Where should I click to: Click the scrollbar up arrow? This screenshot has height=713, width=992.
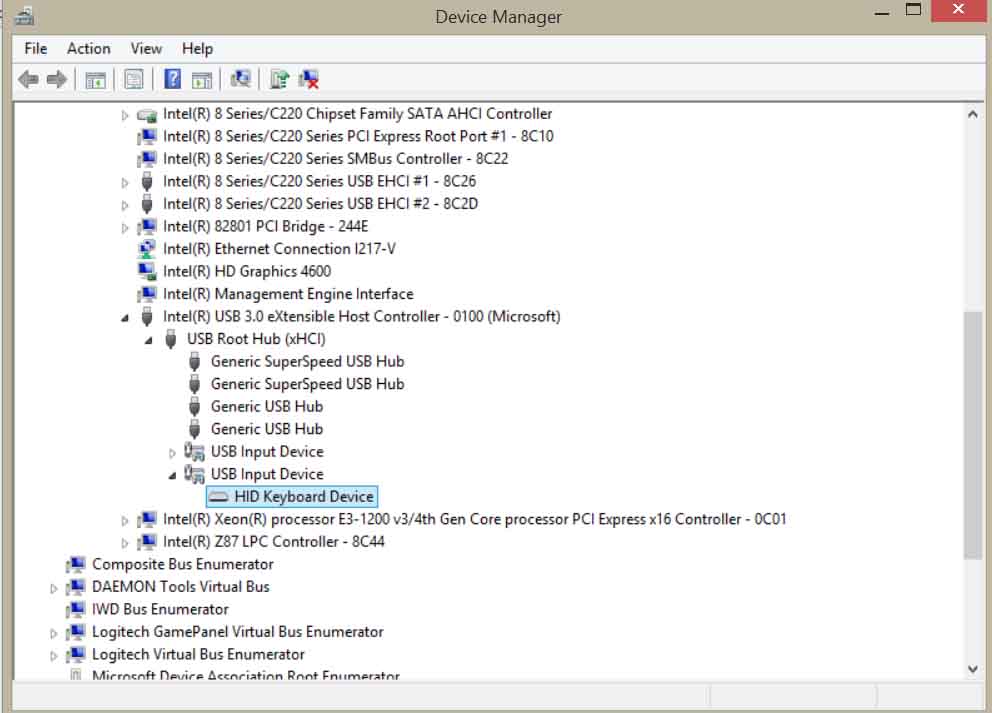(973, 115)
